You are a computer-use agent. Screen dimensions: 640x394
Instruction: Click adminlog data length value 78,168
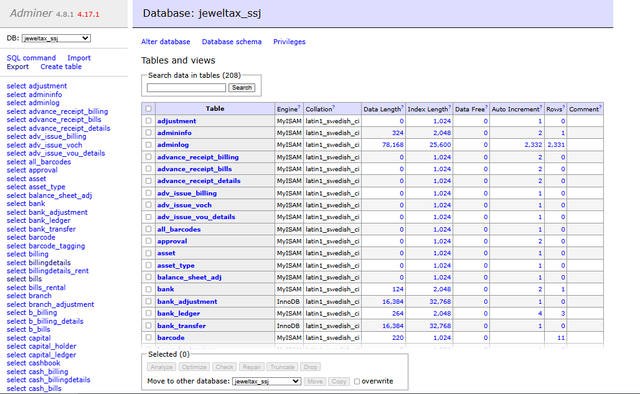393,145
